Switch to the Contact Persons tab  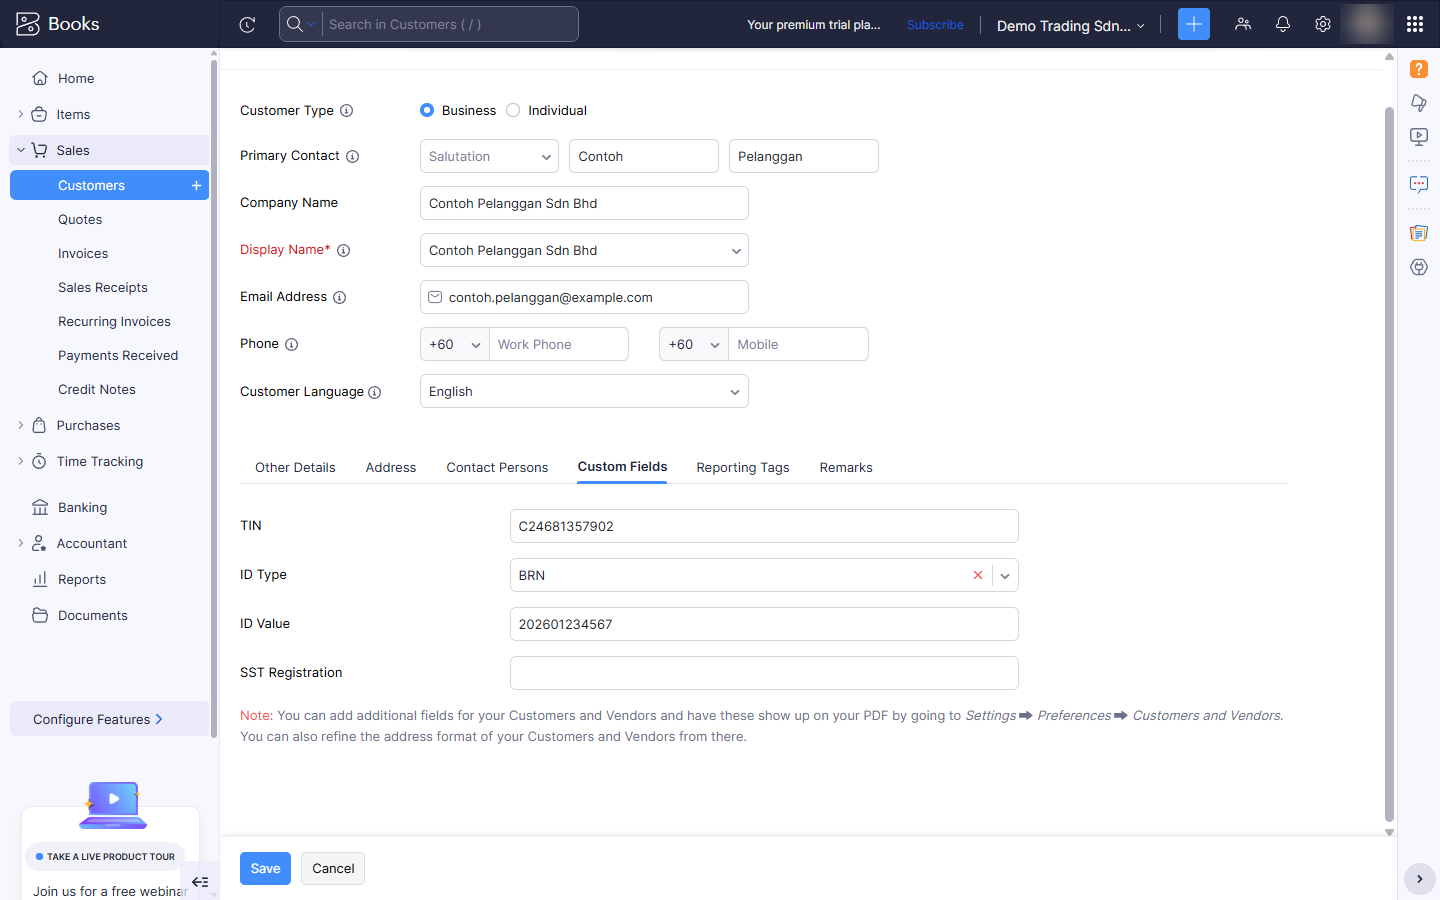click(x=497, y=467)
